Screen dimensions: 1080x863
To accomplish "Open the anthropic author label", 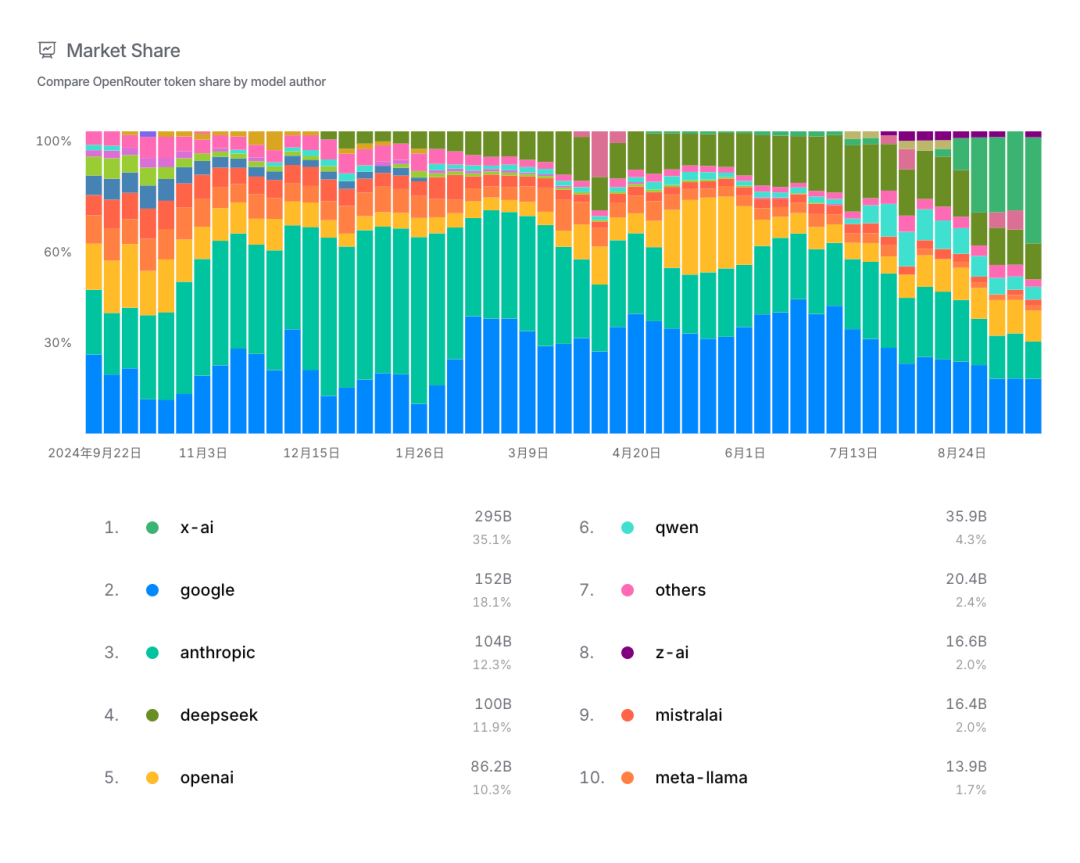I will [218, 653].
